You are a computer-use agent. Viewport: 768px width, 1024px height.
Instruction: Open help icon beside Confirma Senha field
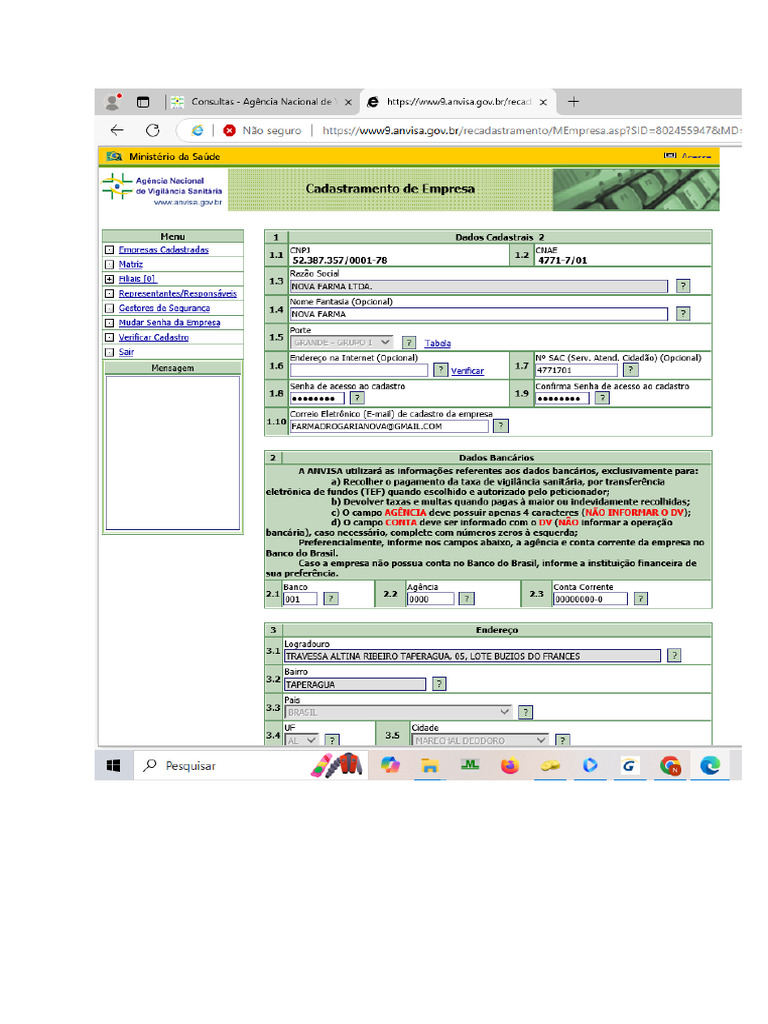click(602, 398)
